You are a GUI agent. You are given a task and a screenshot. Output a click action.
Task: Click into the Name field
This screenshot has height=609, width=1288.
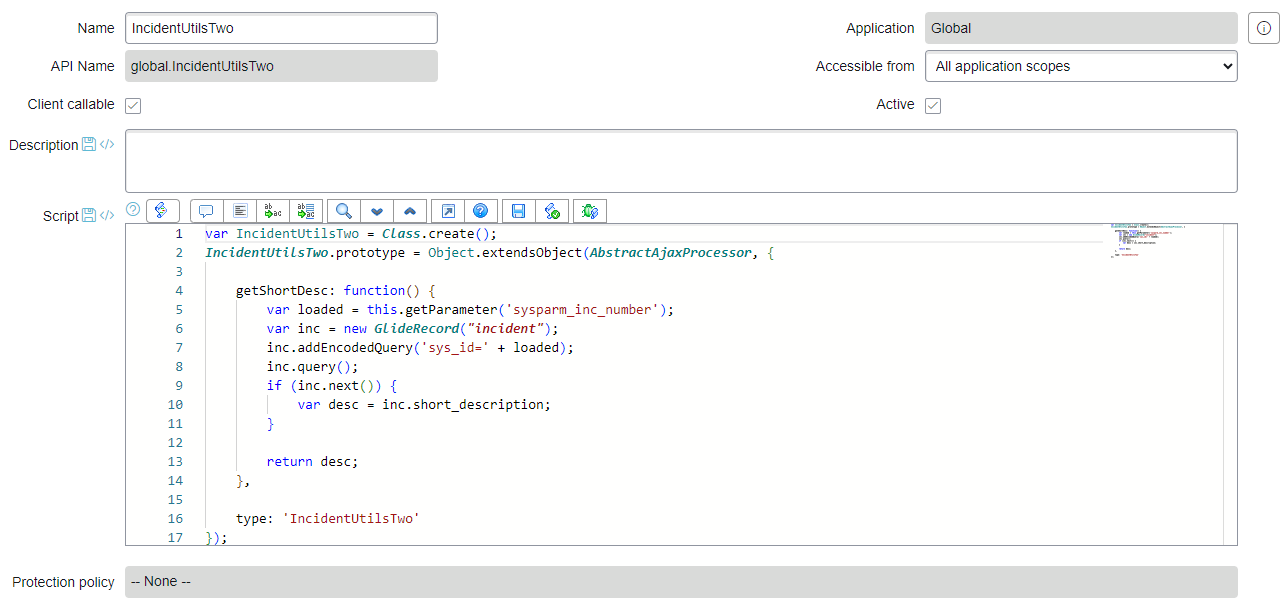point(281,28)
